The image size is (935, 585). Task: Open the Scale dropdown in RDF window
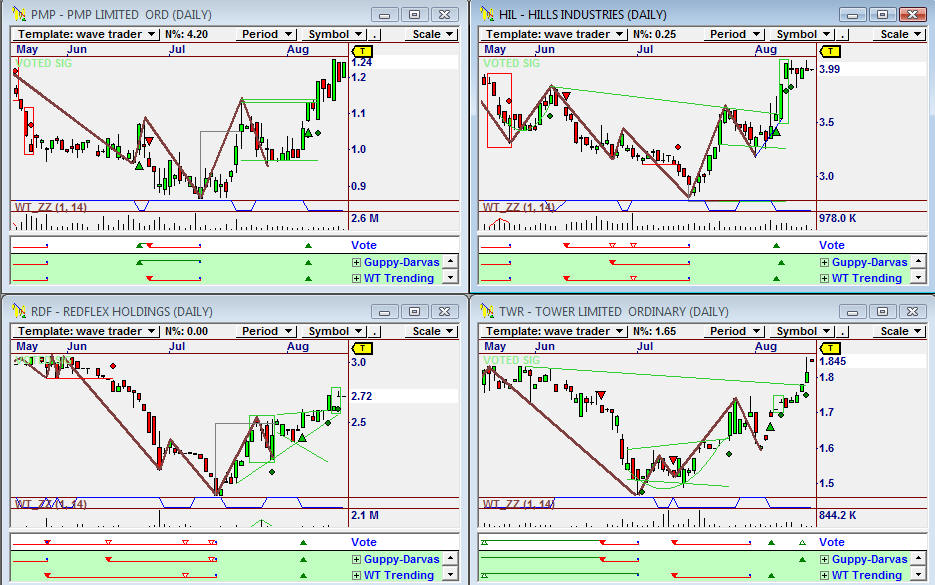coord(433,331)
